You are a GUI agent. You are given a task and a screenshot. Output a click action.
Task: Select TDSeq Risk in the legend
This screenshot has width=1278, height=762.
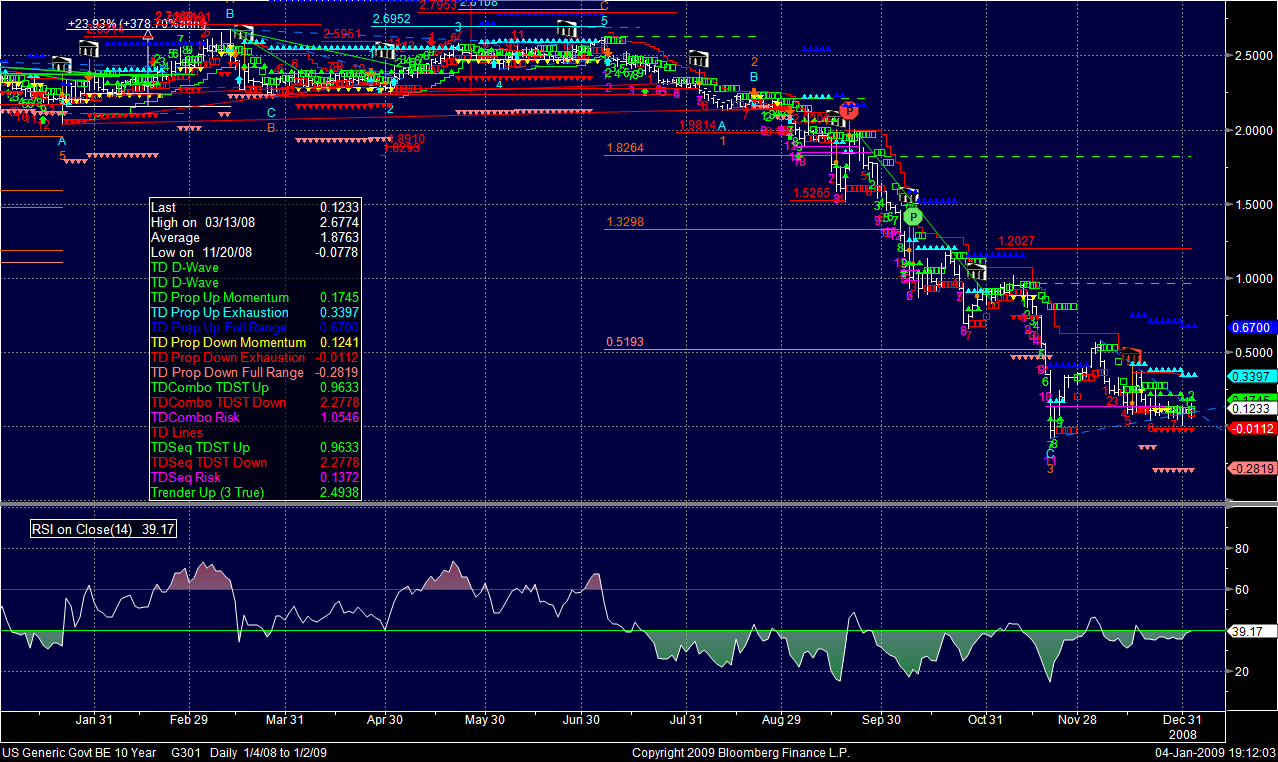coord(254,477)
